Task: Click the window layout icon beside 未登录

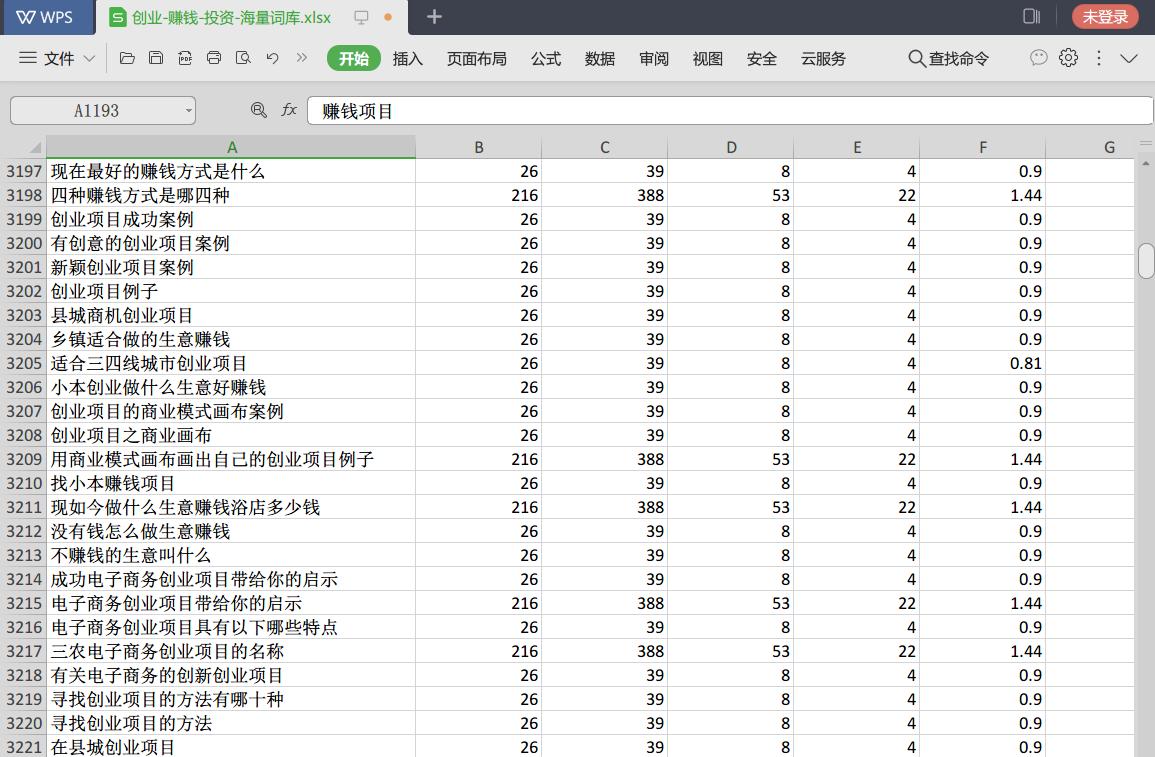Action: tap(1031, 16)
